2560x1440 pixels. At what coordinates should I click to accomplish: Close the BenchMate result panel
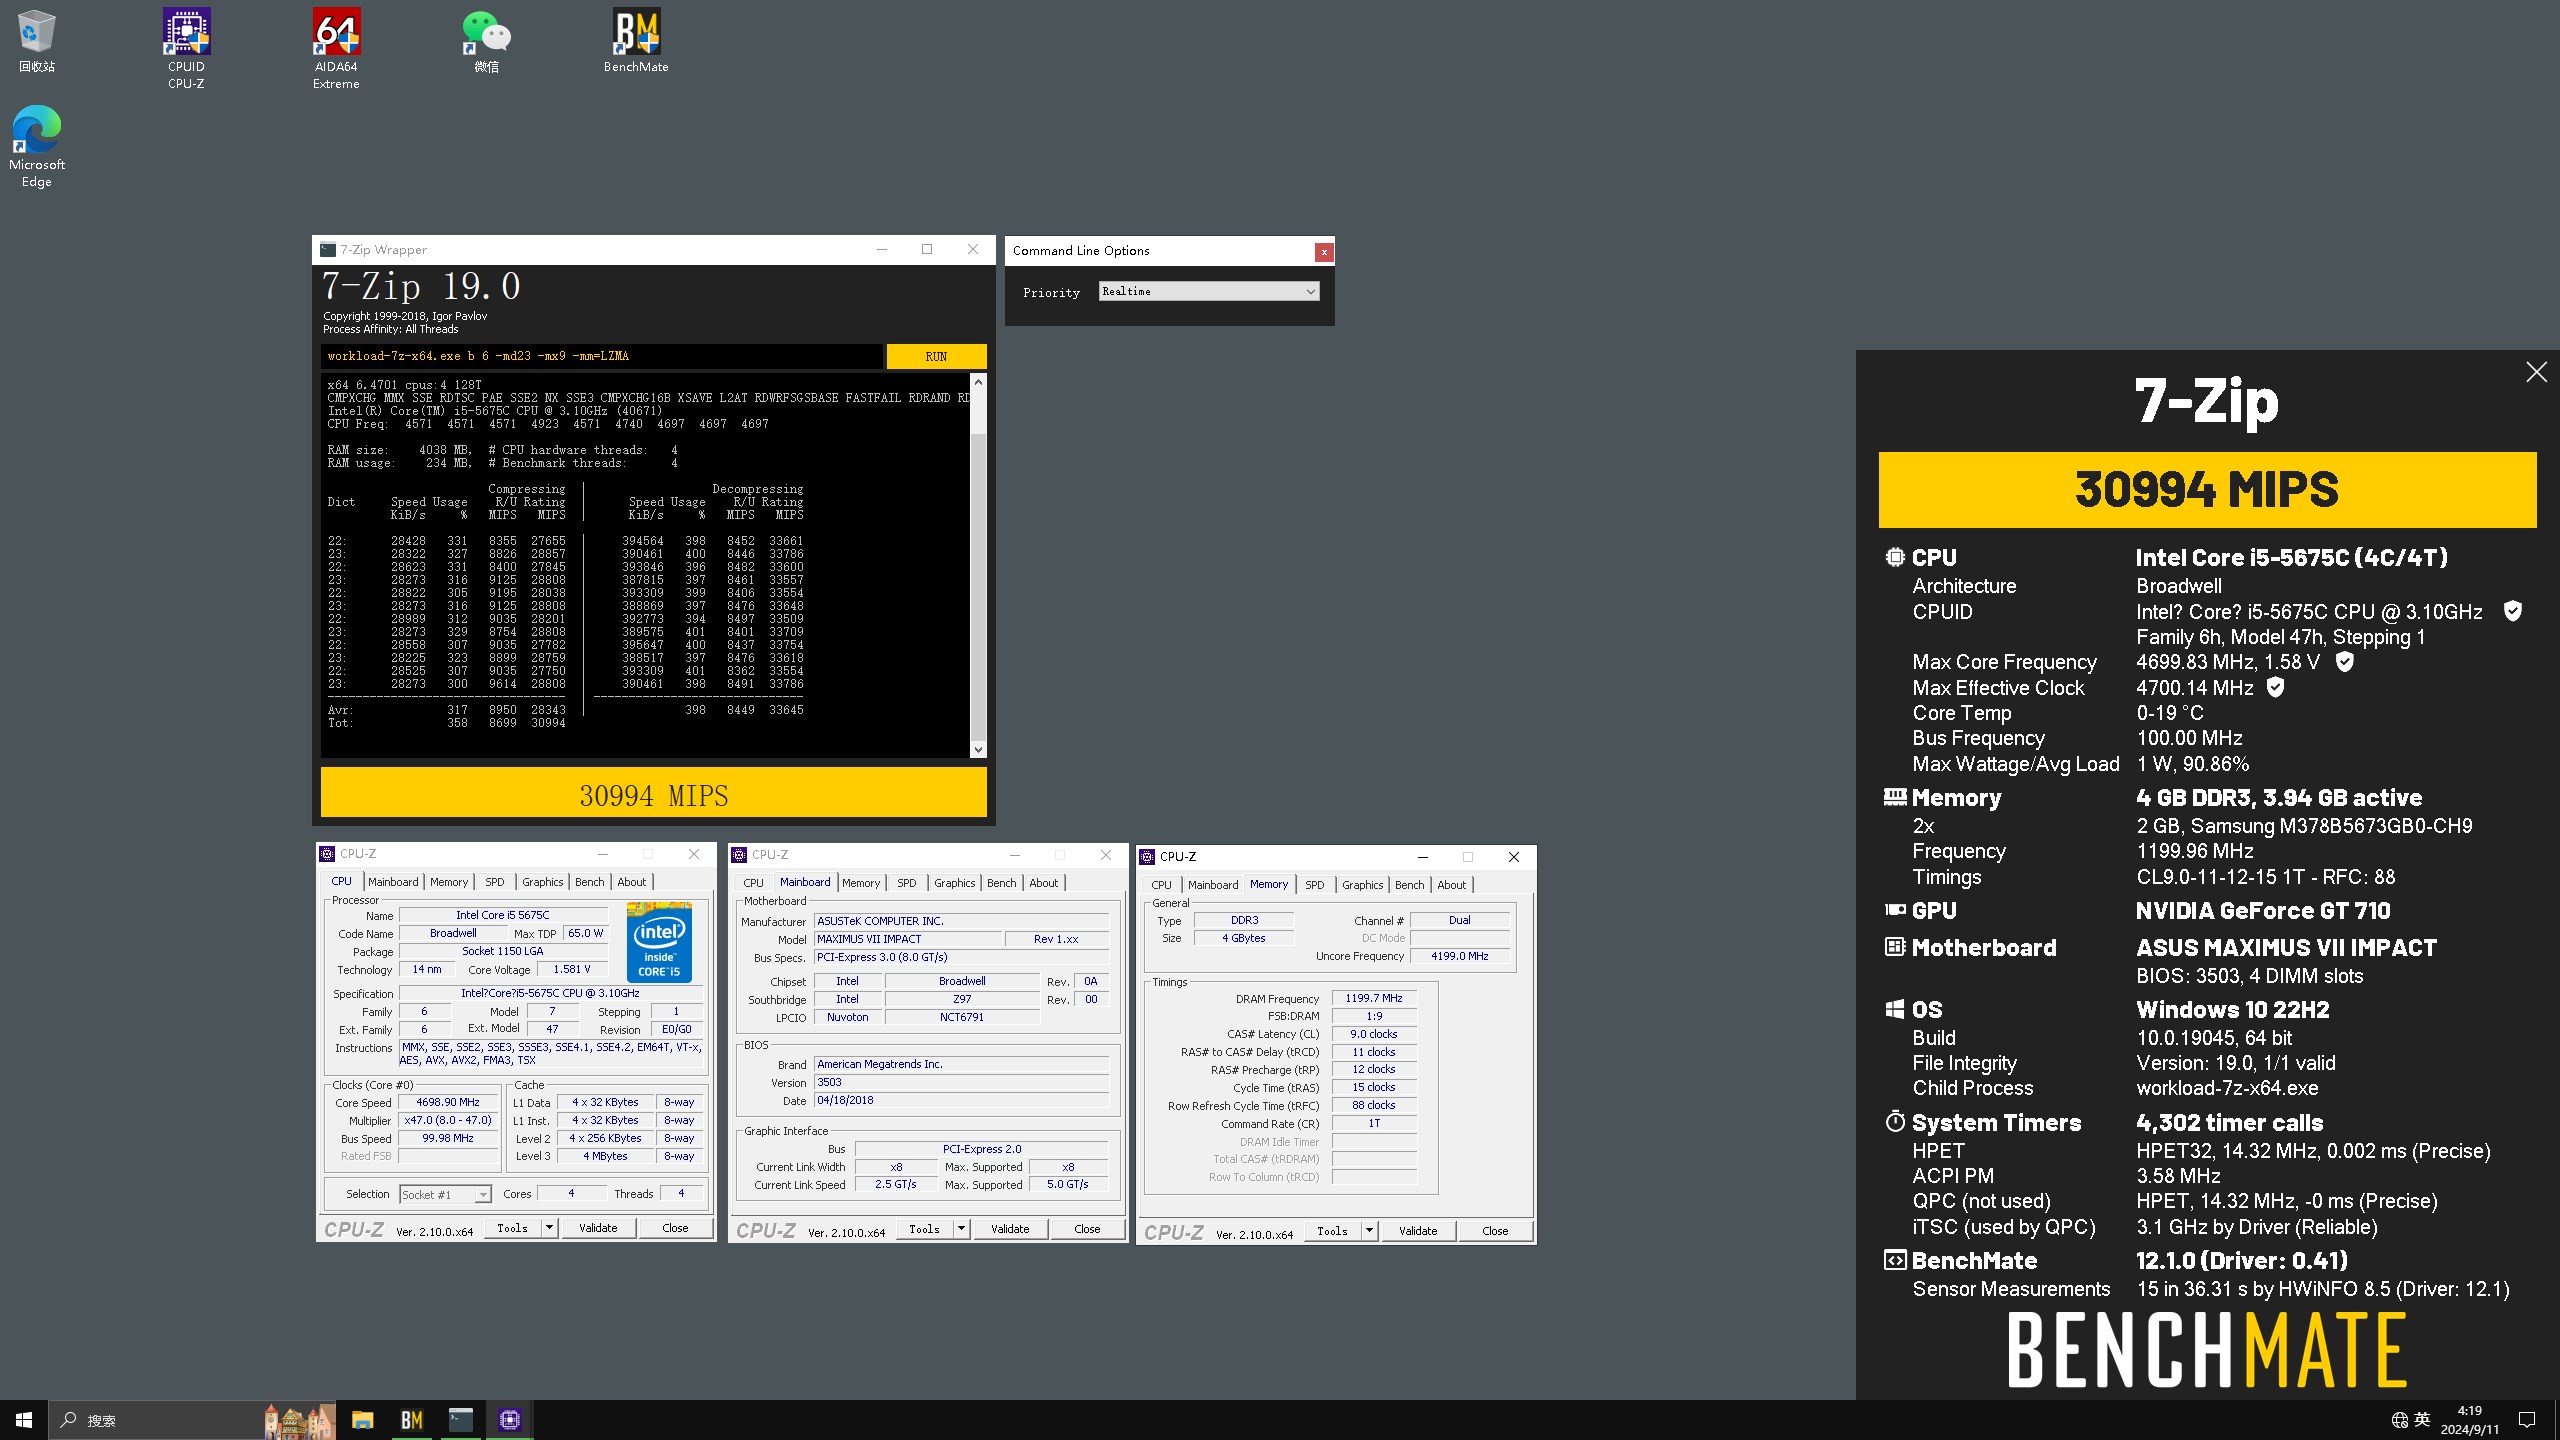click(2536, 372)
